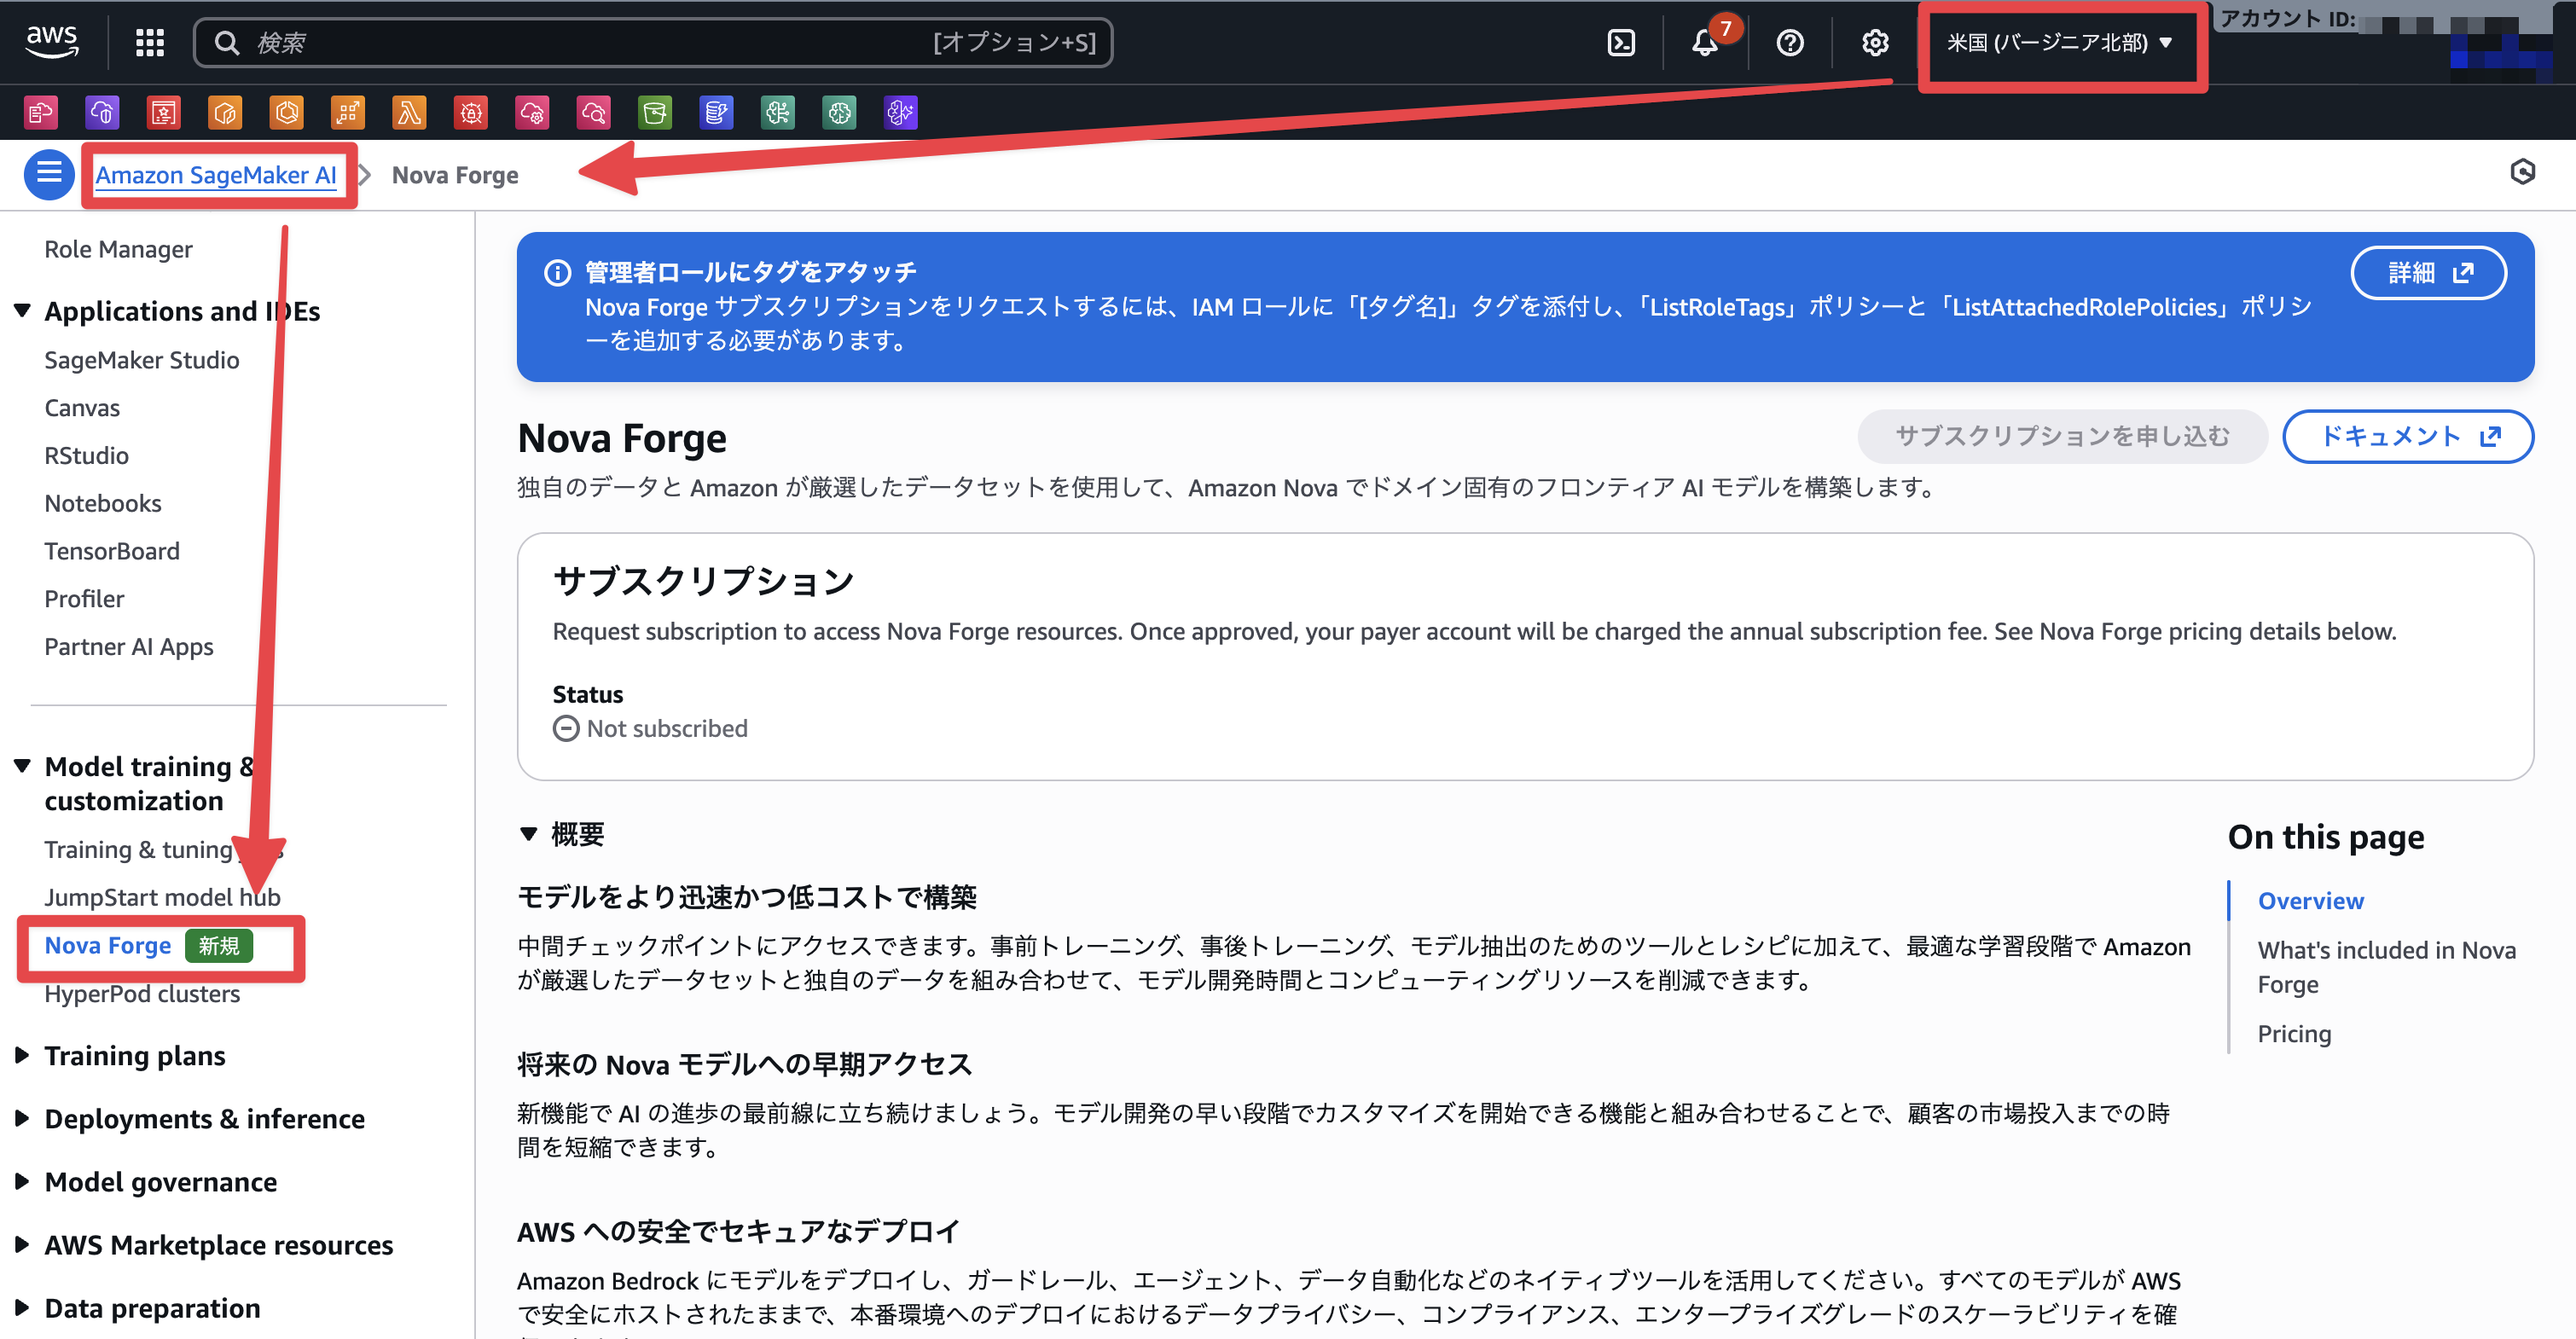Open the AWS Lambda shortcut icon
The image size is (2576, 1339).
click(409, 112)
